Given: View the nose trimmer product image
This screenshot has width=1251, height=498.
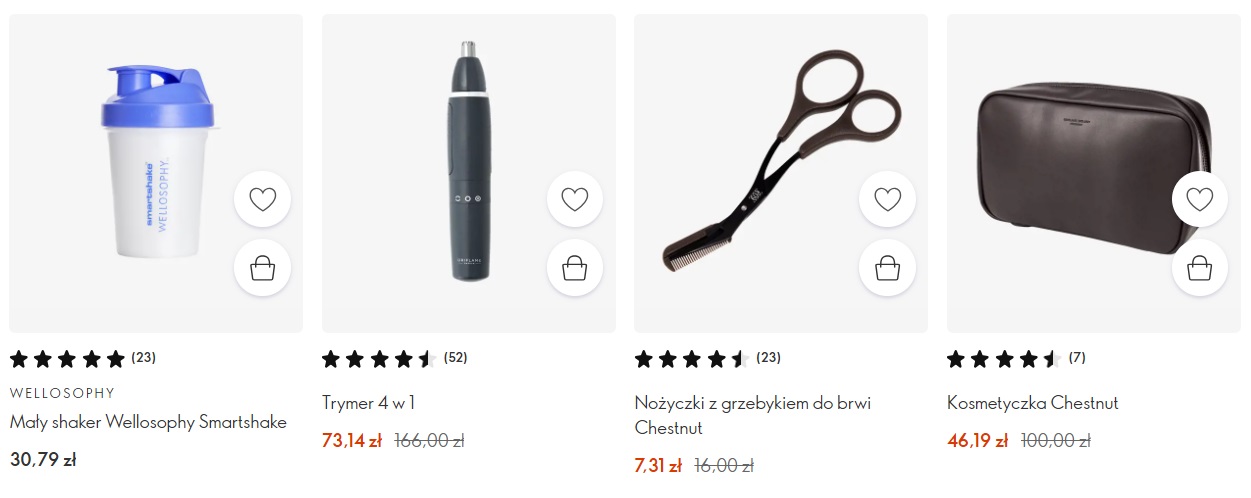Looking at the screenshot, I should [x=468, y=173].
